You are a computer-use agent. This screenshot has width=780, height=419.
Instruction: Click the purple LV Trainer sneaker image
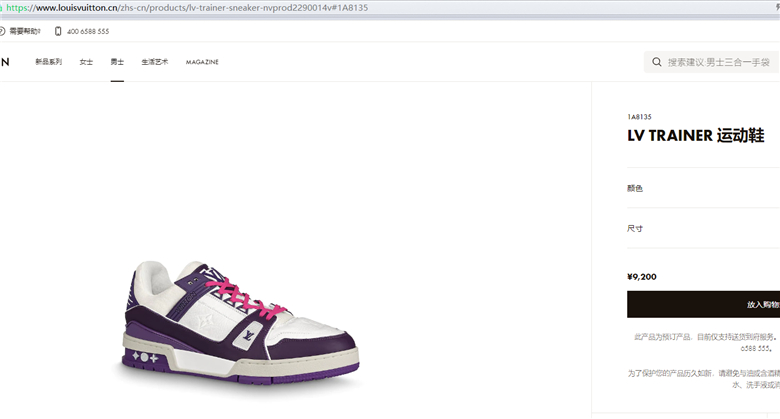240,323
